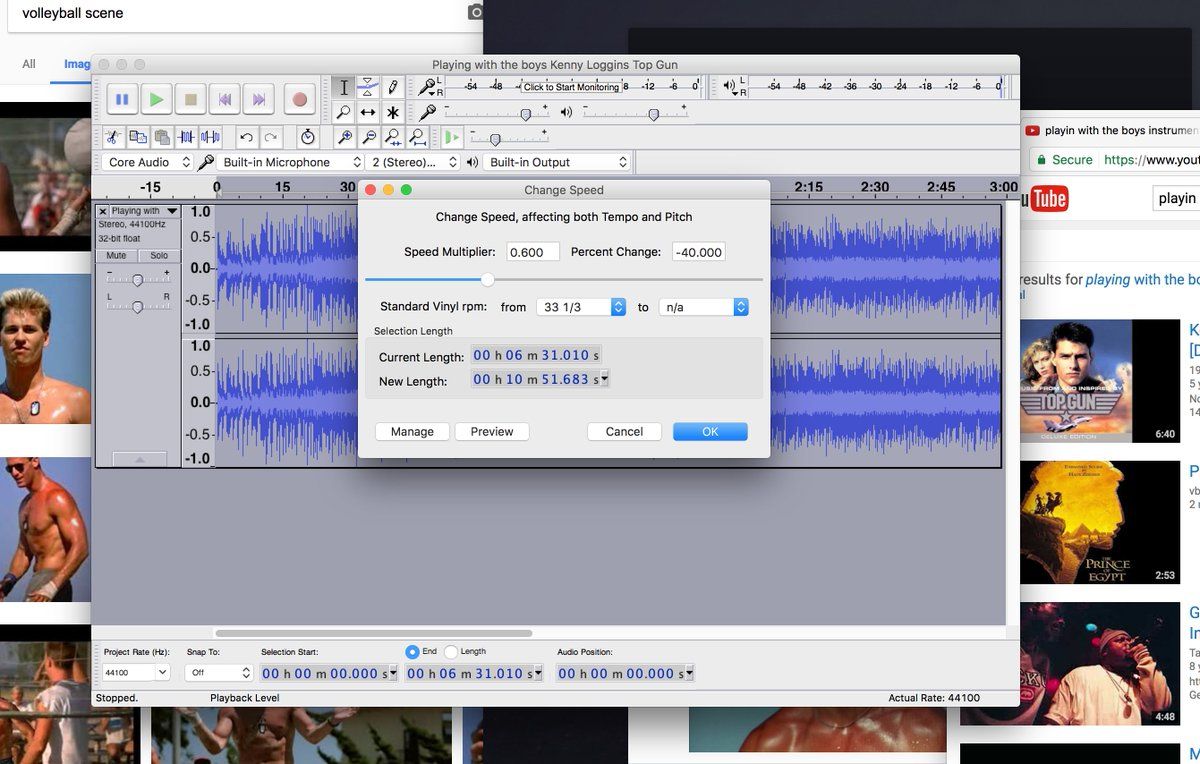The height and width of the screenshot is (764, 1200).
Task: Click the Record button in transport toolbar
Action: (299, 99)
